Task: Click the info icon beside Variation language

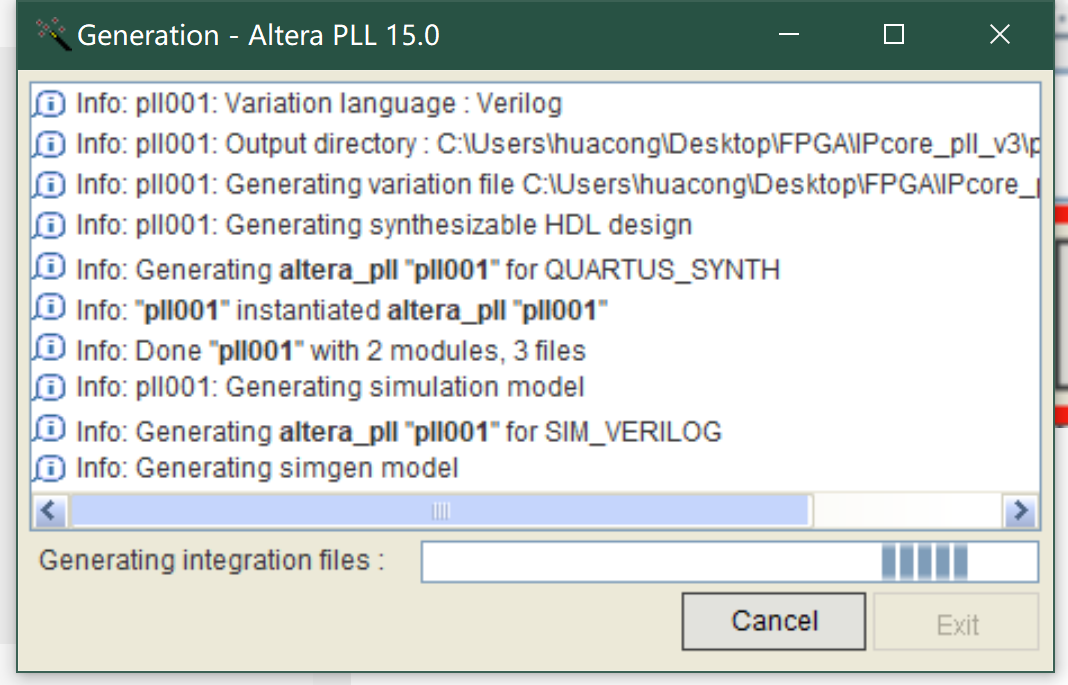Action: pos(50,104)
